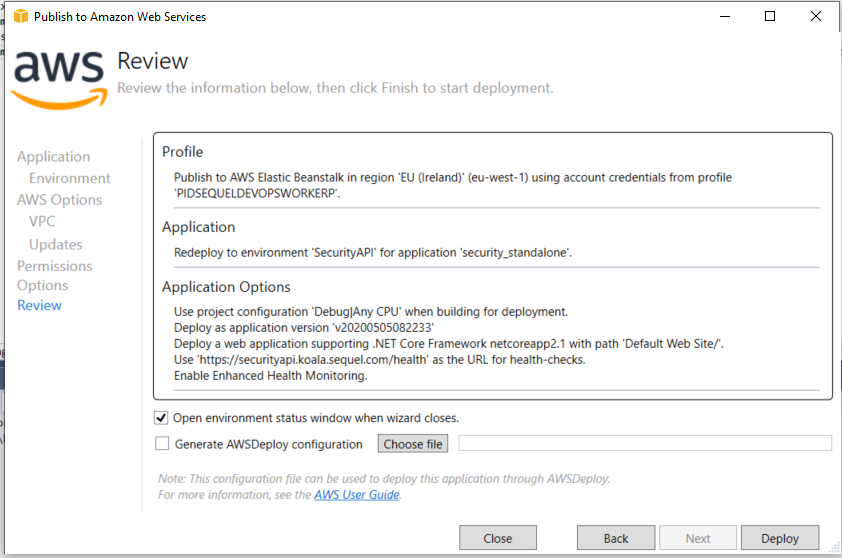Click the Choose file button
This screenshot has width=842, height=558.
point(412,444)
